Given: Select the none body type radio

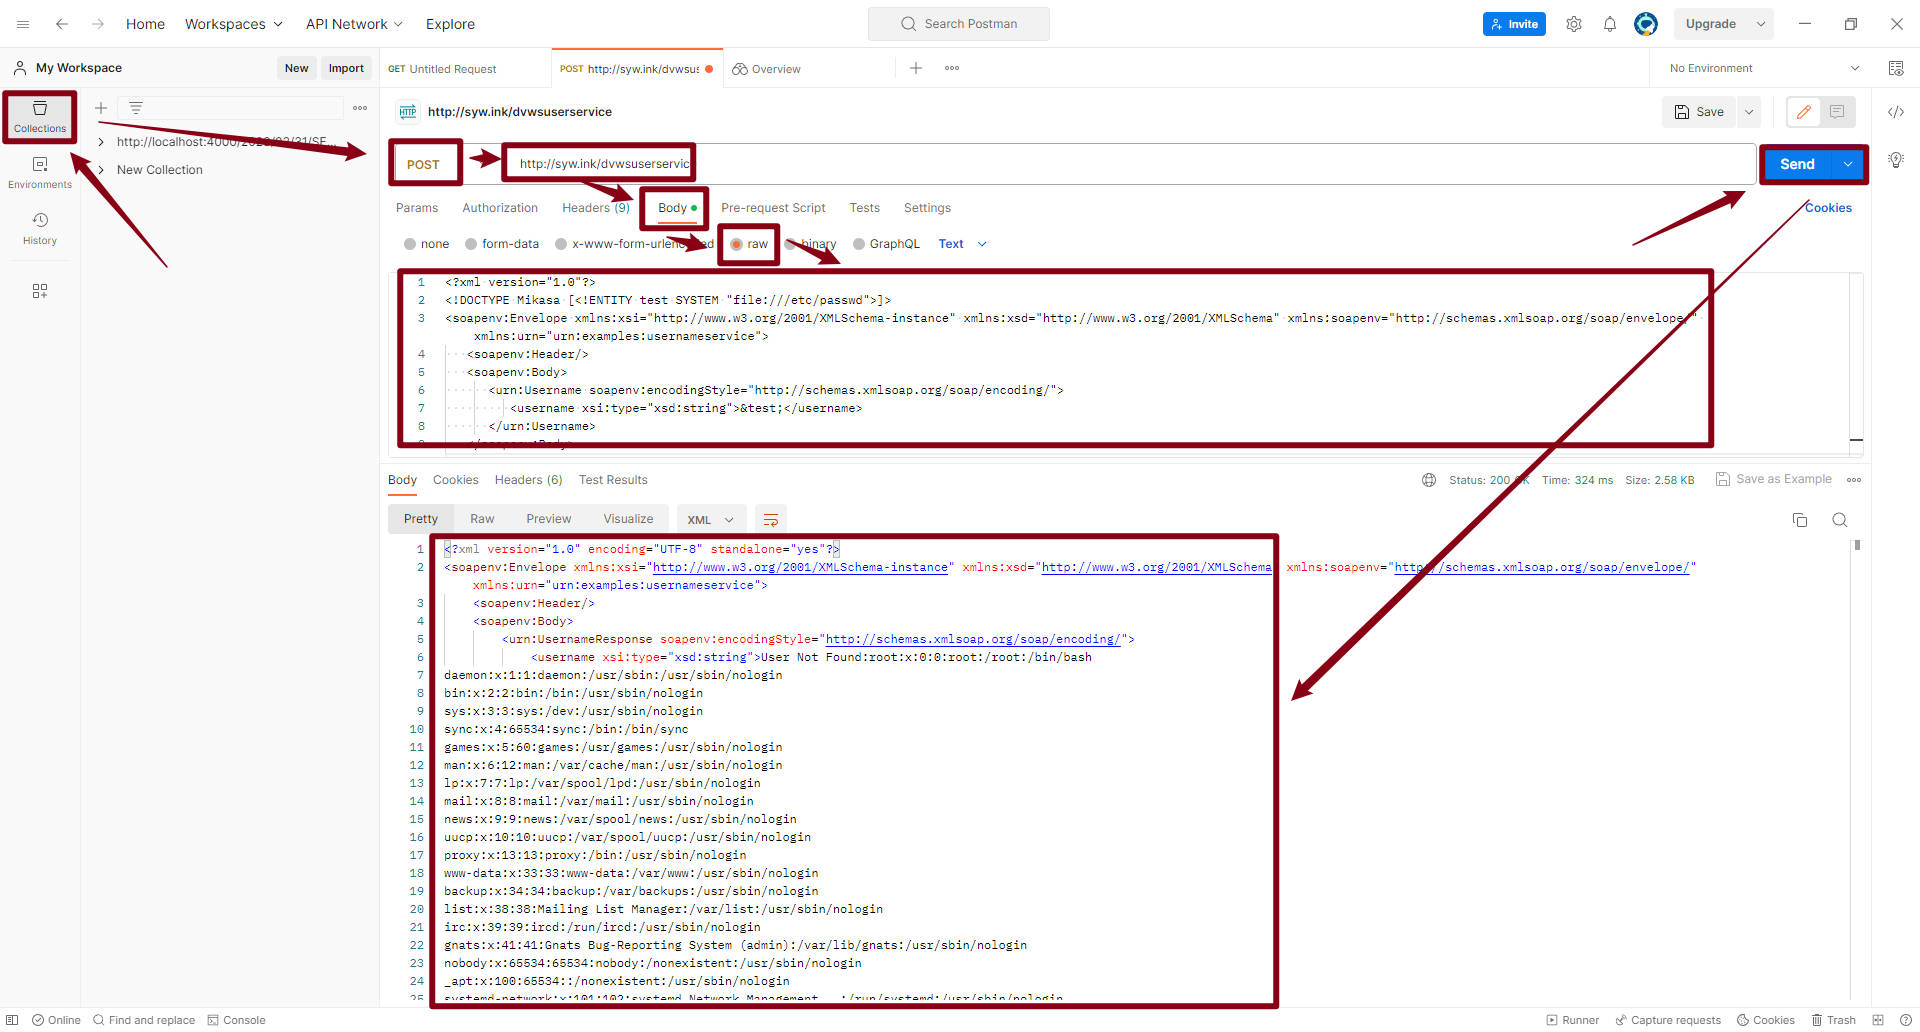Looking at the screenshot, I should (x=410, y=244).
